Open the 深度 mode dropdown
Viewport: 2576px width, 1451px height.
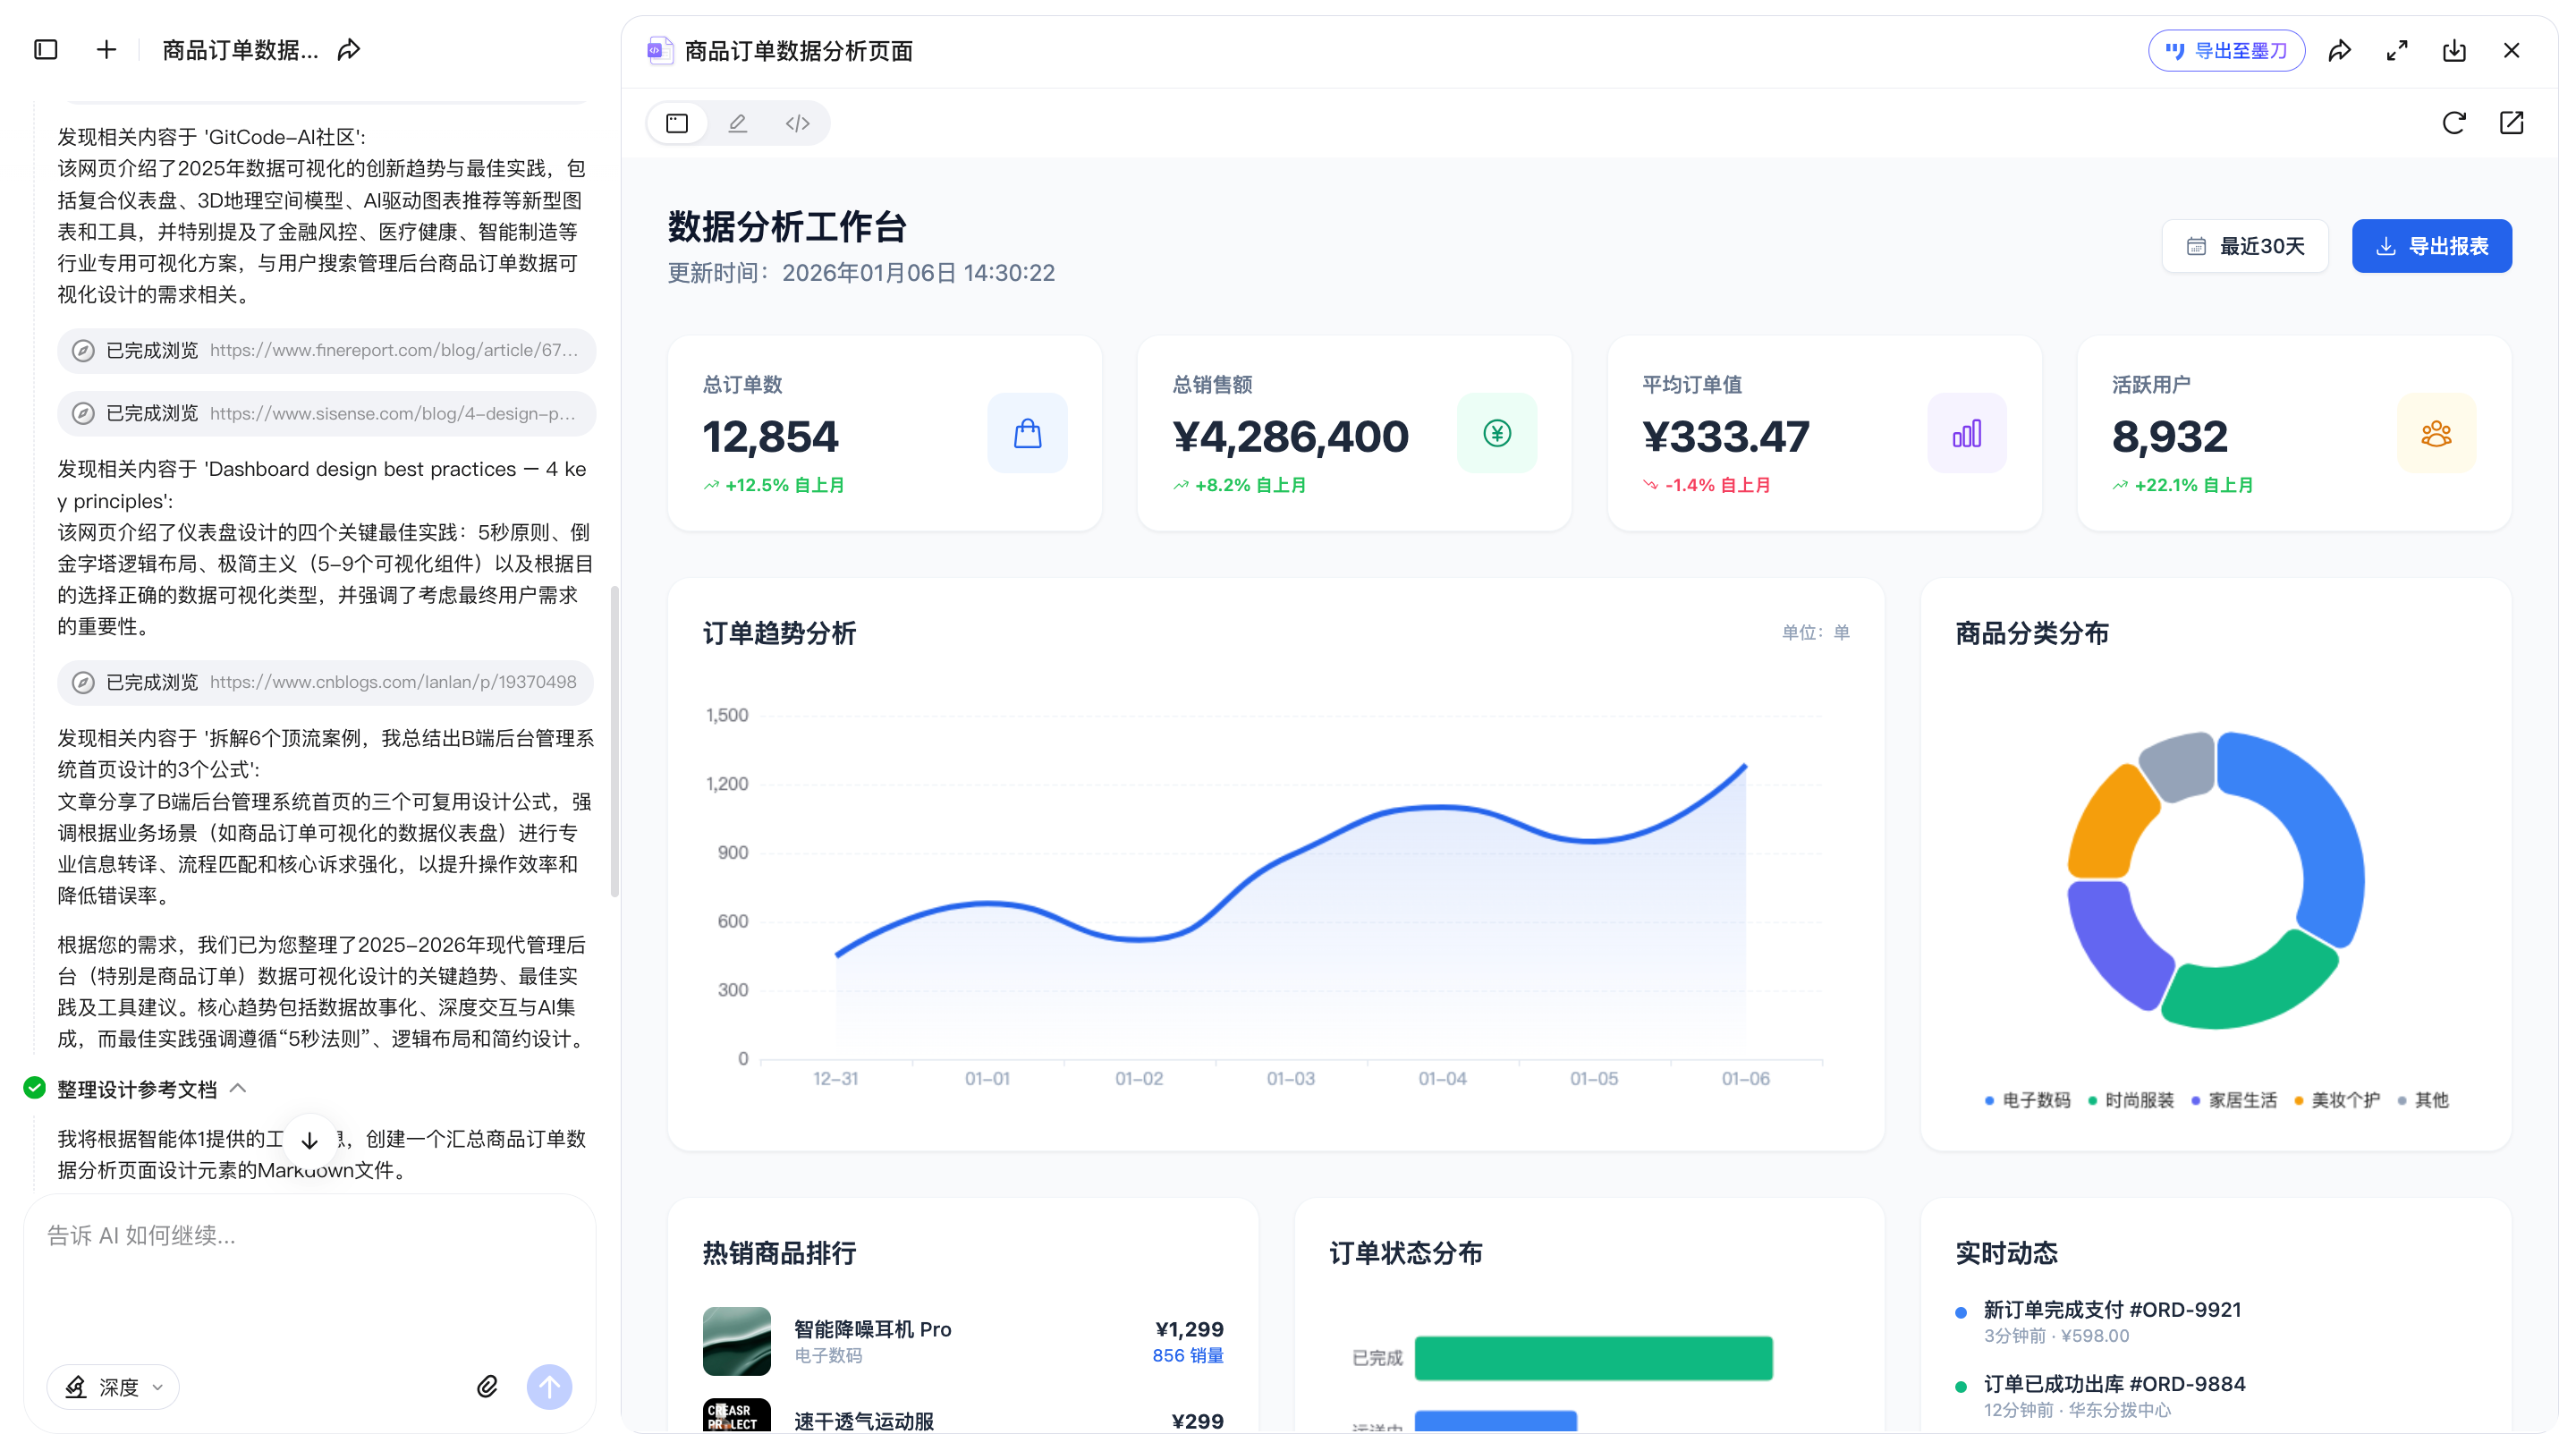(x=113, y=1387)
